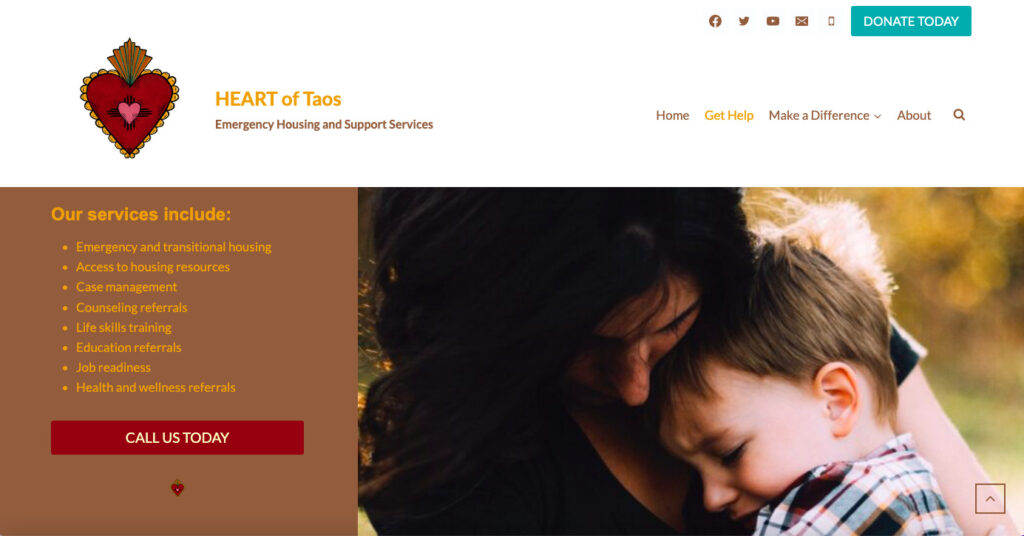This screenshot has height=536, width=1024.
Task: Expand the Make a Difference chevron
Action: click(878, 116)
